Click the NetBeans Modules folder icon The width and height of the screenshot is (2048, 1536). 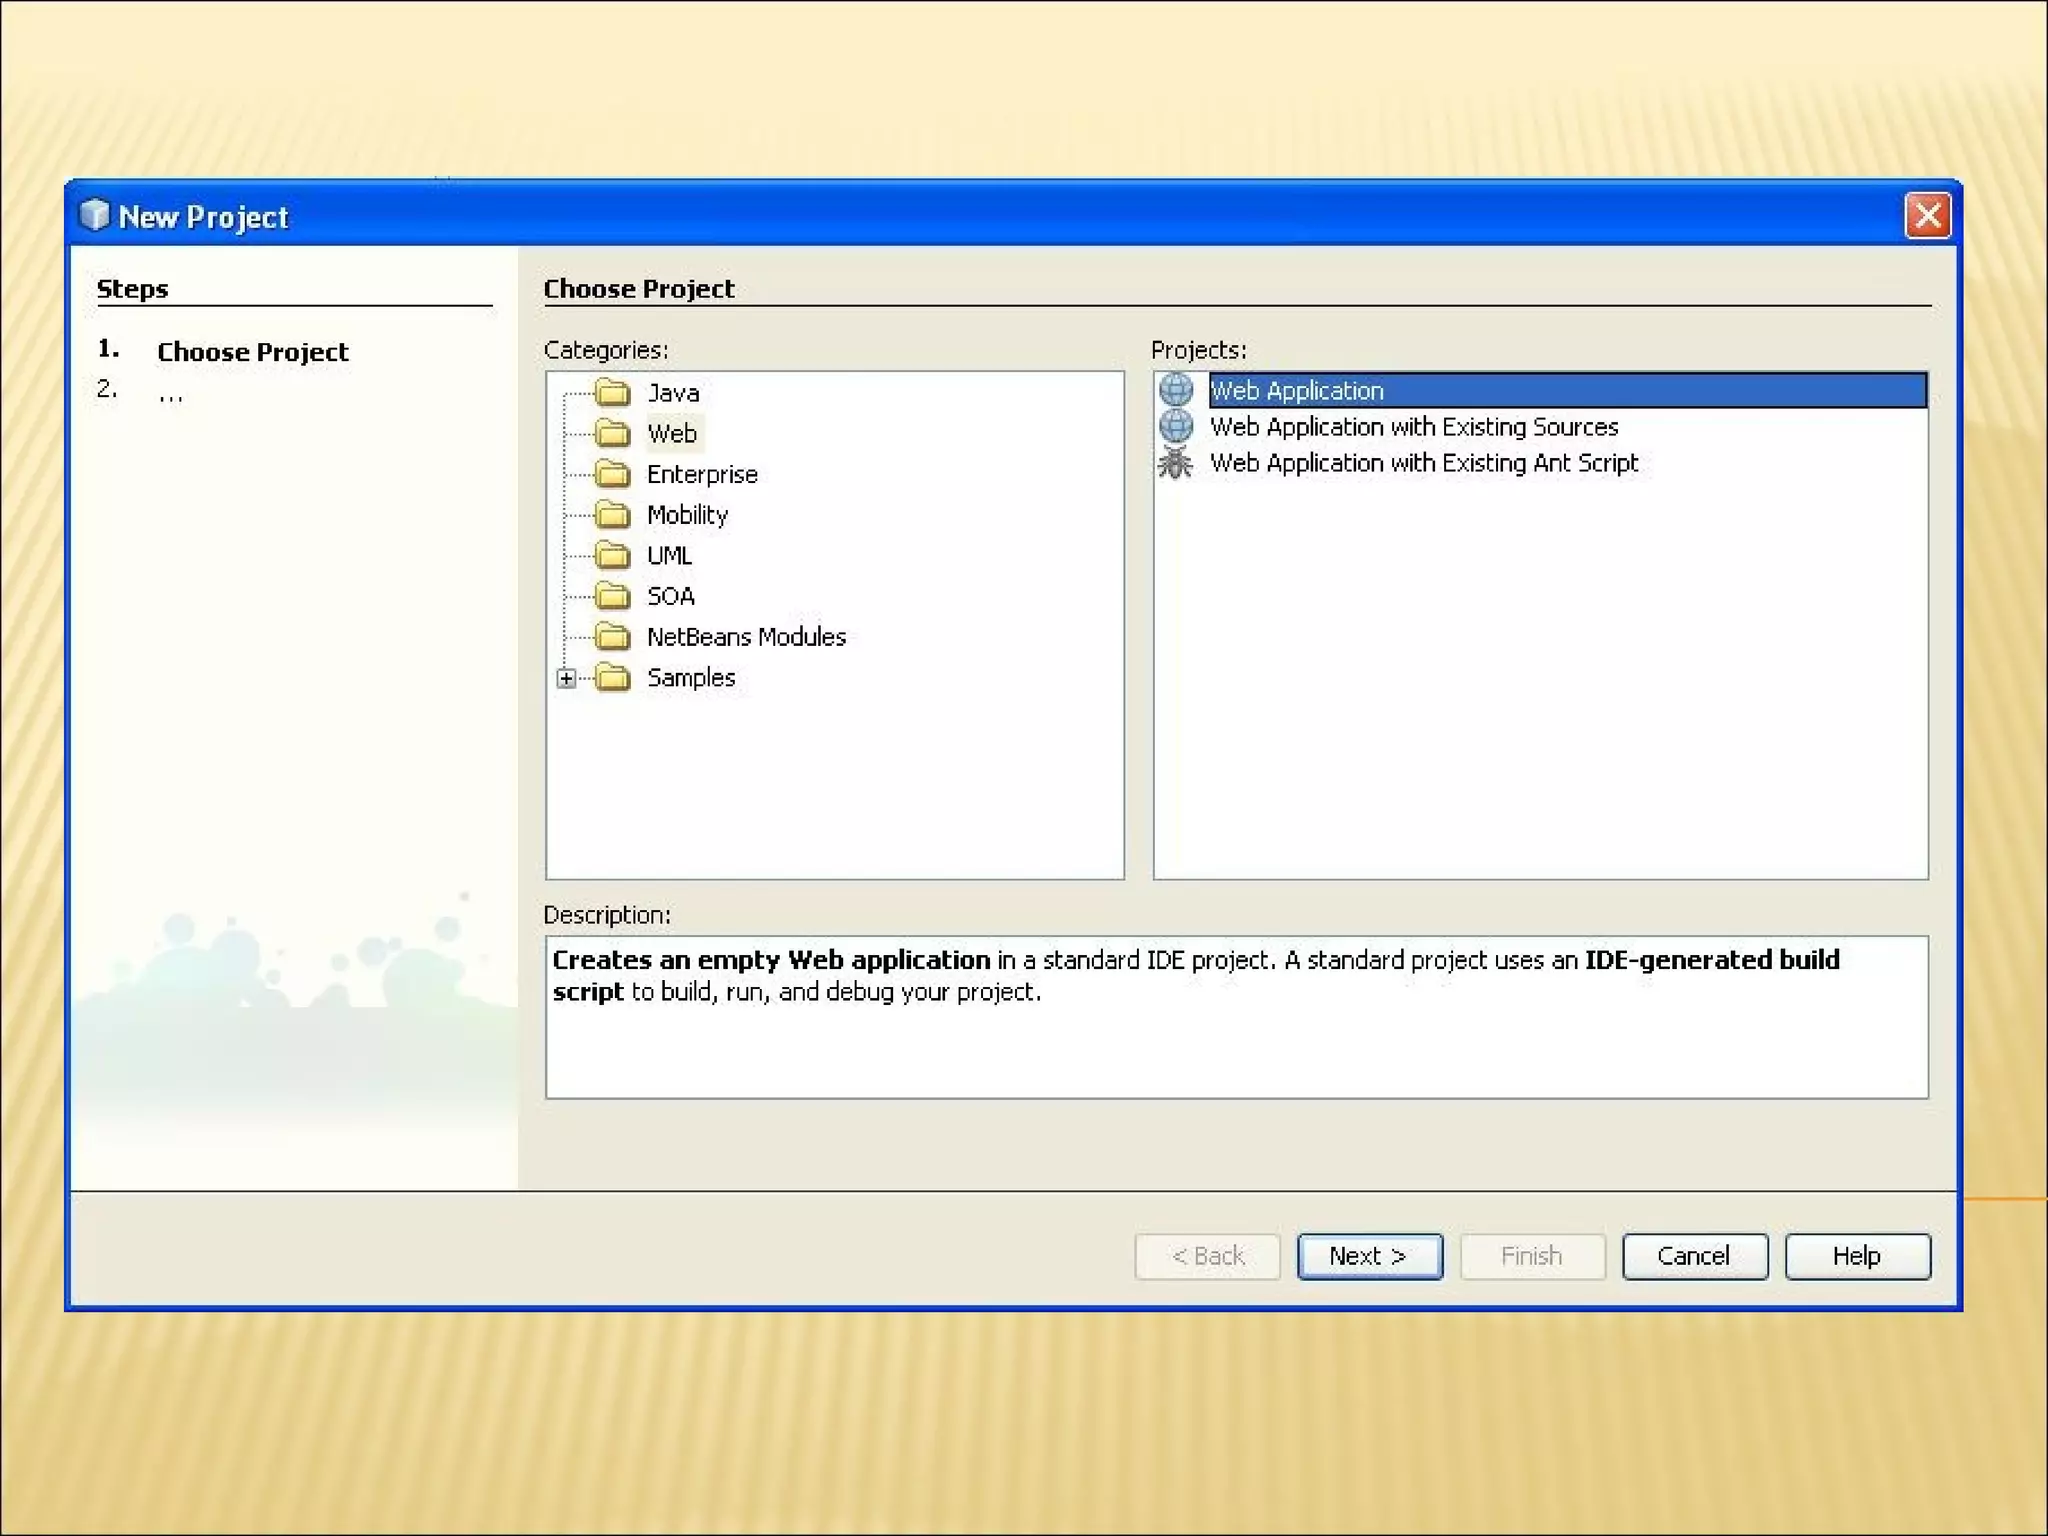[612, 636]
